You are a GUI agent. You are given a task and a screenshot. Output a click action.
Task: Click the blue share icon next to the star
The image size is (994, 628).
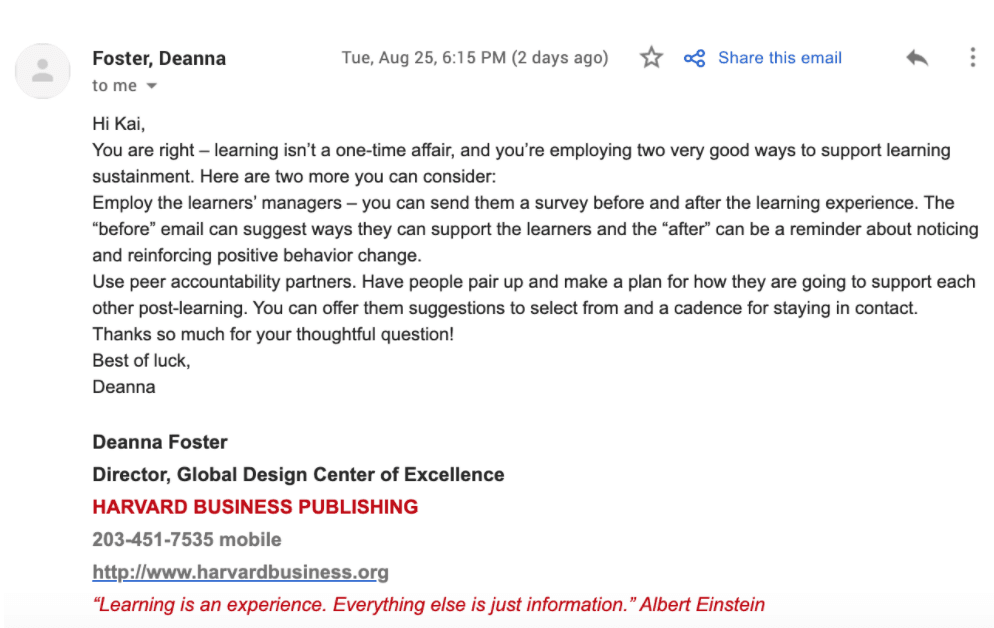(695, 57)
